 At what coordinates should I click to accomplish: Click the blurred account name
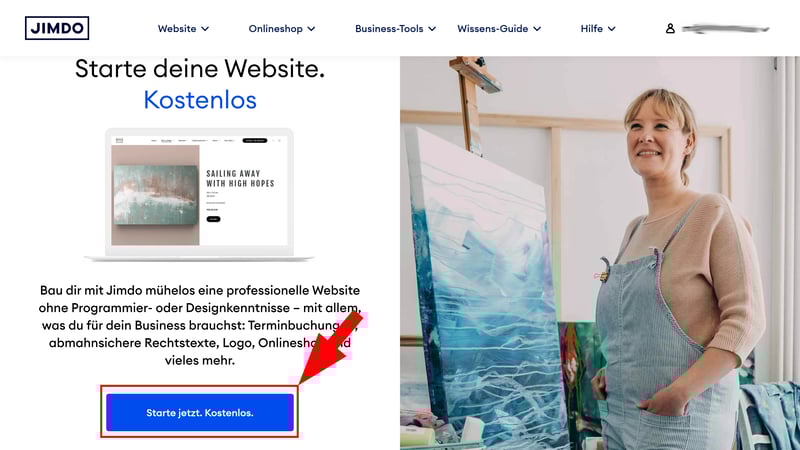point(725,29)
